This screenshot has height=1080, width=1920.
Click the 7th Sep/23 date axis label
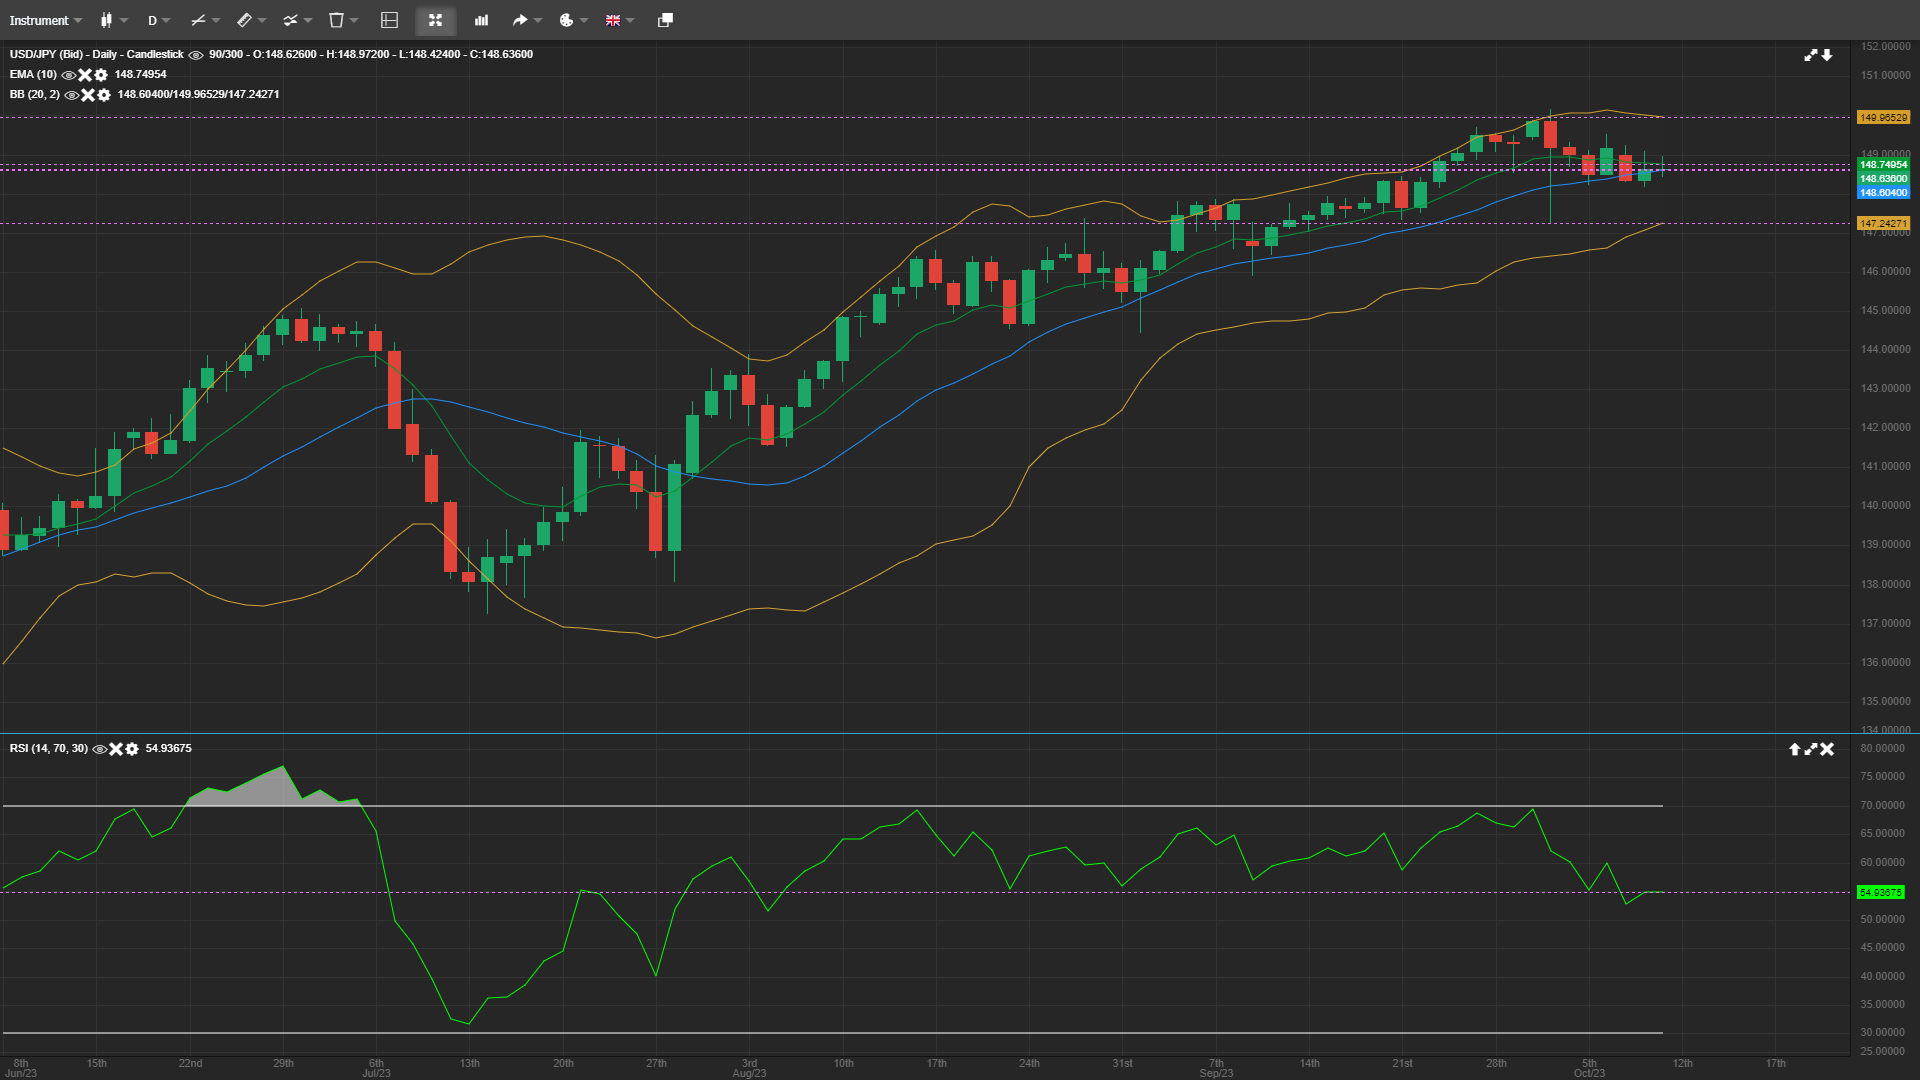1216,1068
